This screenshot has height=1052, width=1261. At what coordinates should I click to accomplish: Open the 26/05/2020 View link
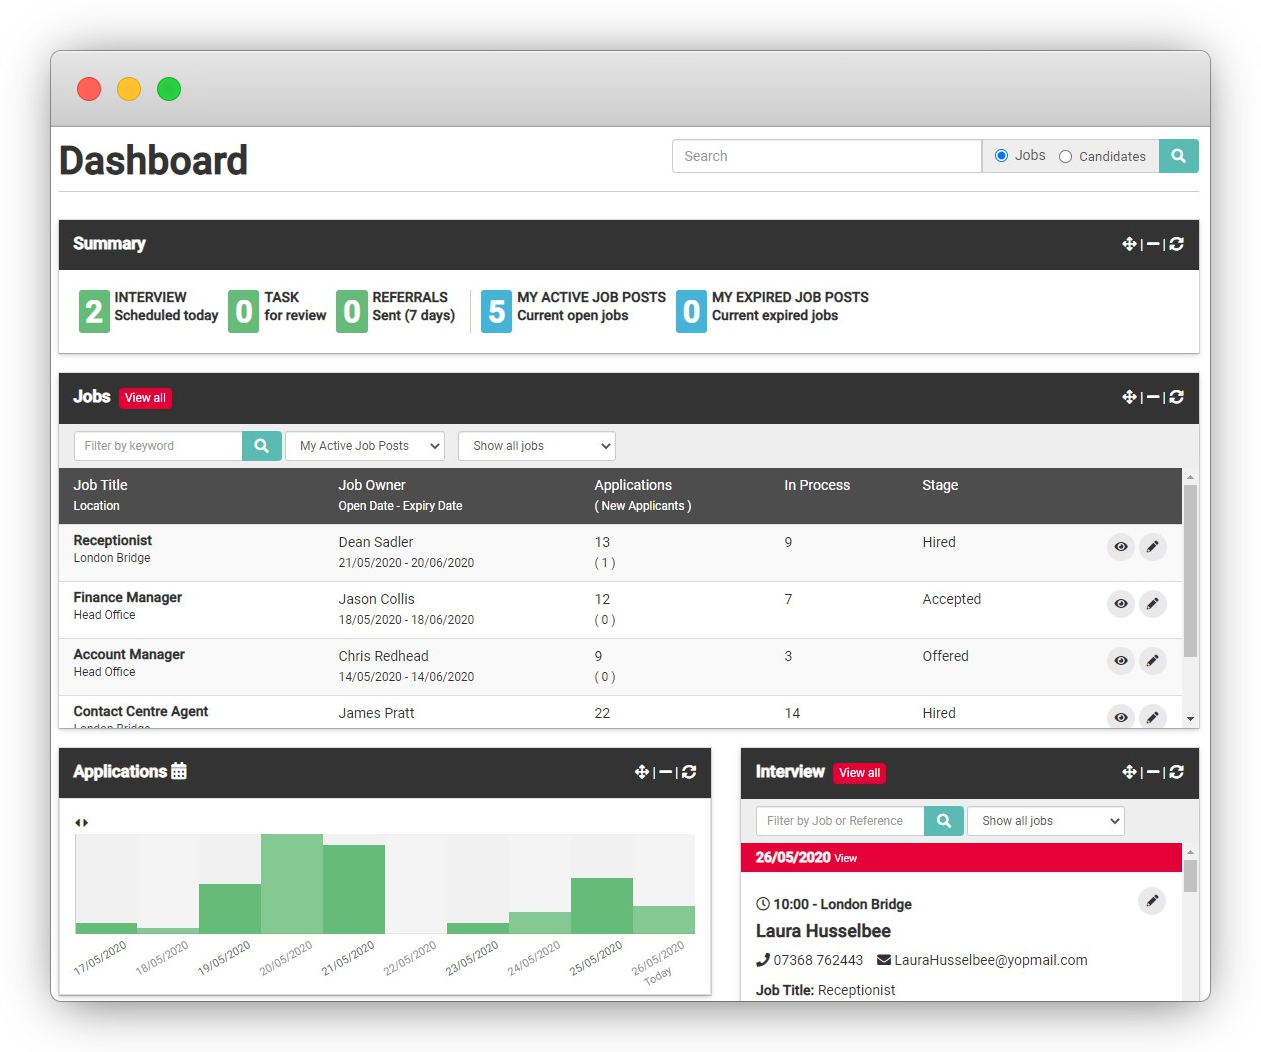pos(845,858)
